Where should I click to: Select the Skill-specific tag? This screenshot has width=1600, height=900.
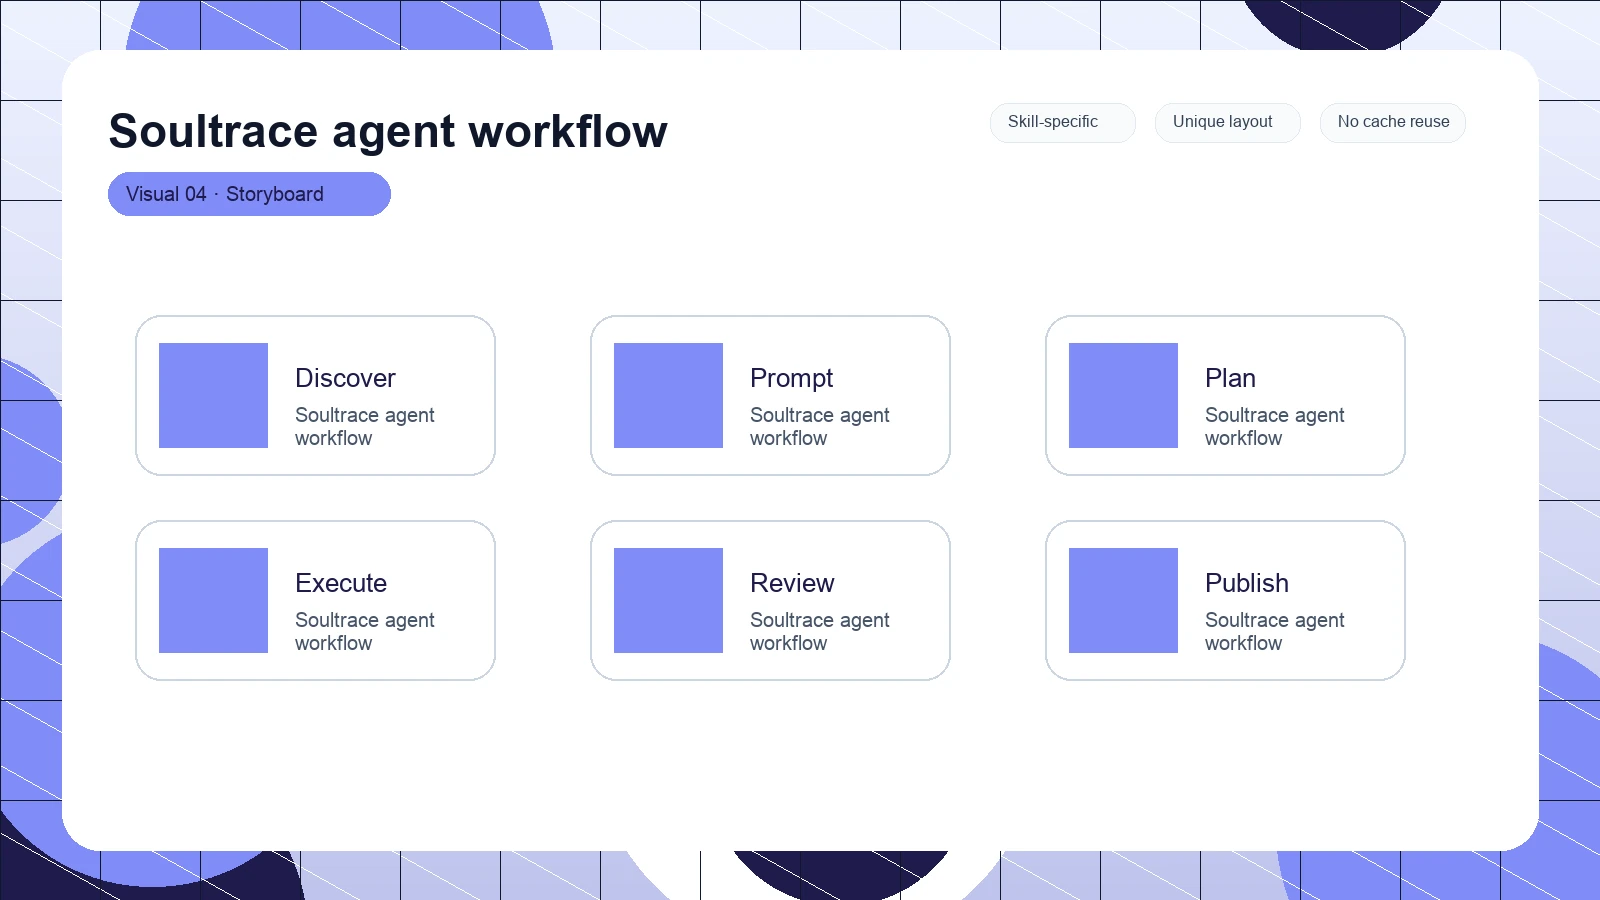[1063, 122]
